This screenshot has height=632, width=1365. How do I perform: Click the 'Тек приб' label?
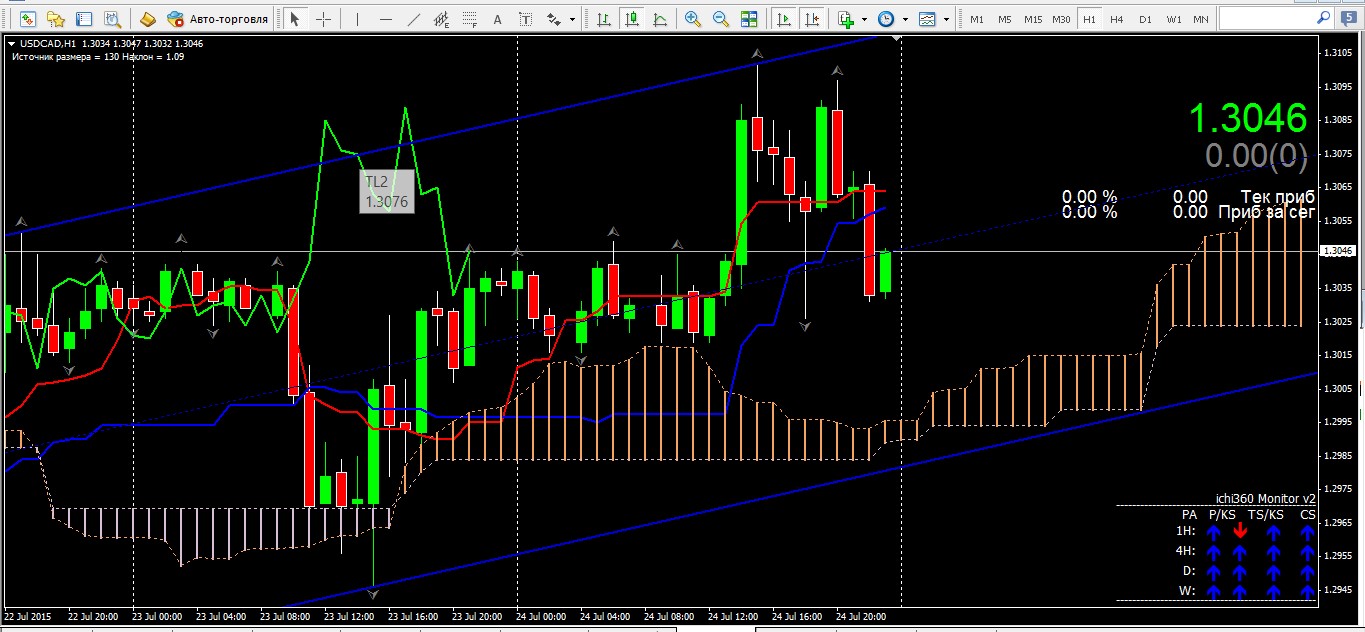point(1278,197)
